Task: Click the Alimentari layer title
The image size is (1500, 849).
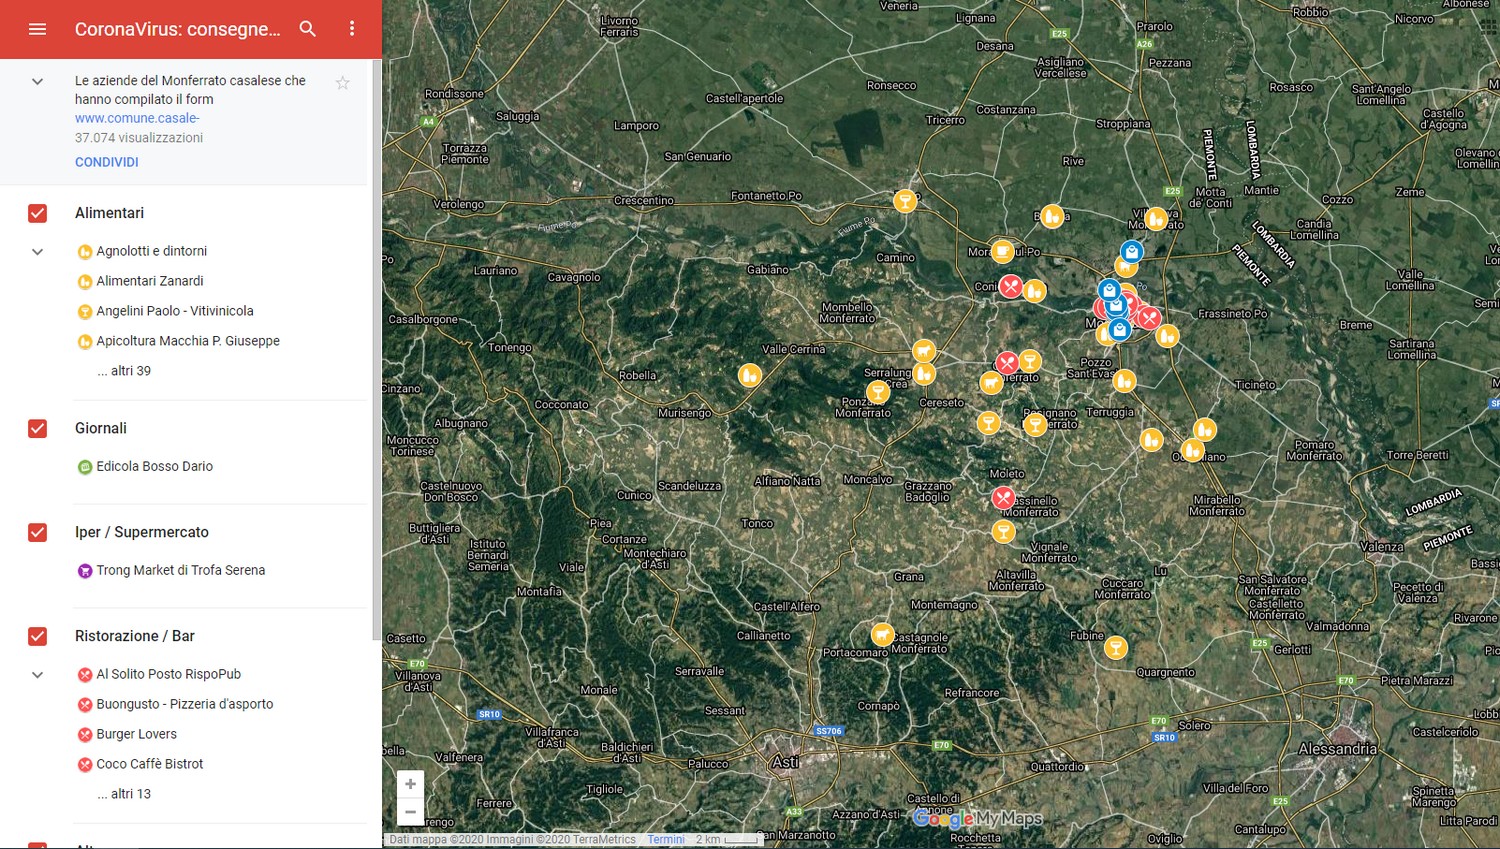Action: click(109, 213)
